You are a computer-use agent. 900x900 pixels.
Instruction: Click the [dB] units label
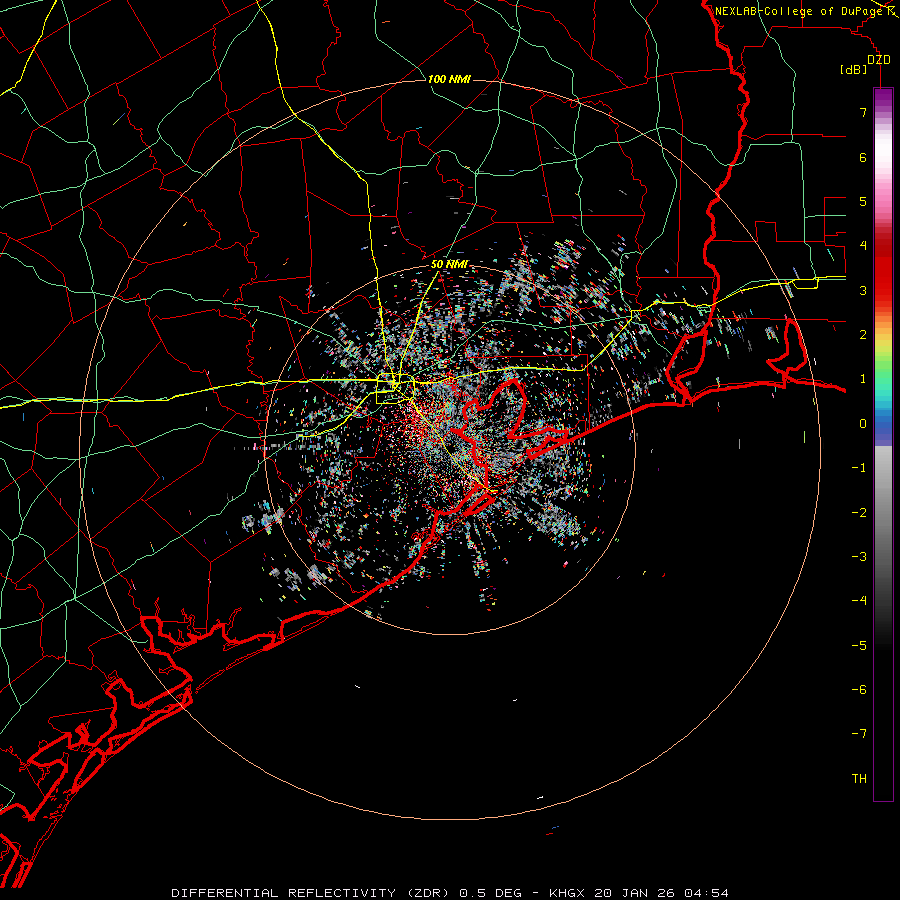[854, 70]
